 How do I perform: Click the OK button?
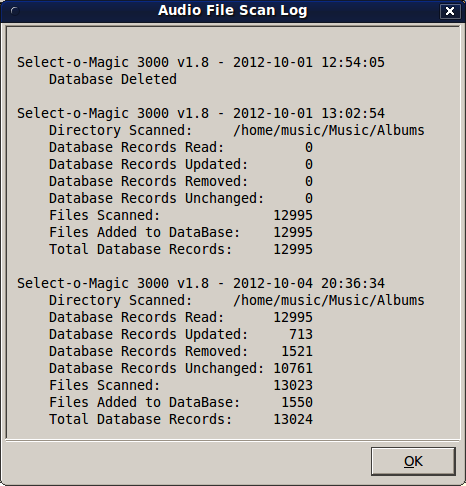click(x=413, y=461)
